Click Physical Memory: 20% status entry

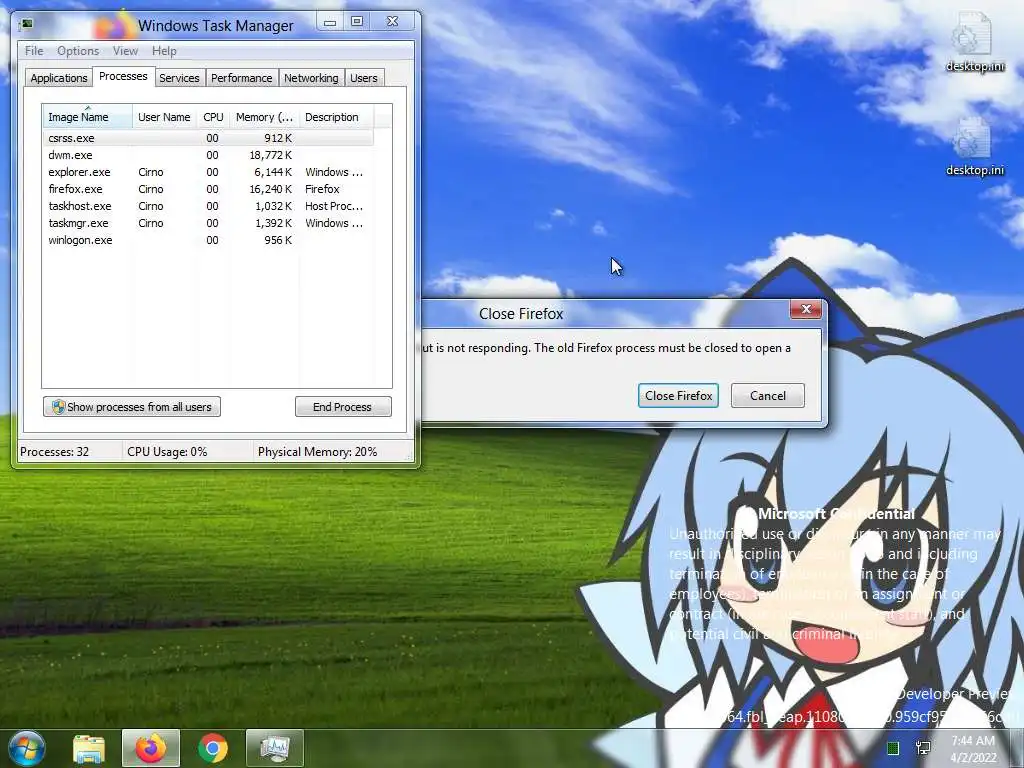coord(317,452)
